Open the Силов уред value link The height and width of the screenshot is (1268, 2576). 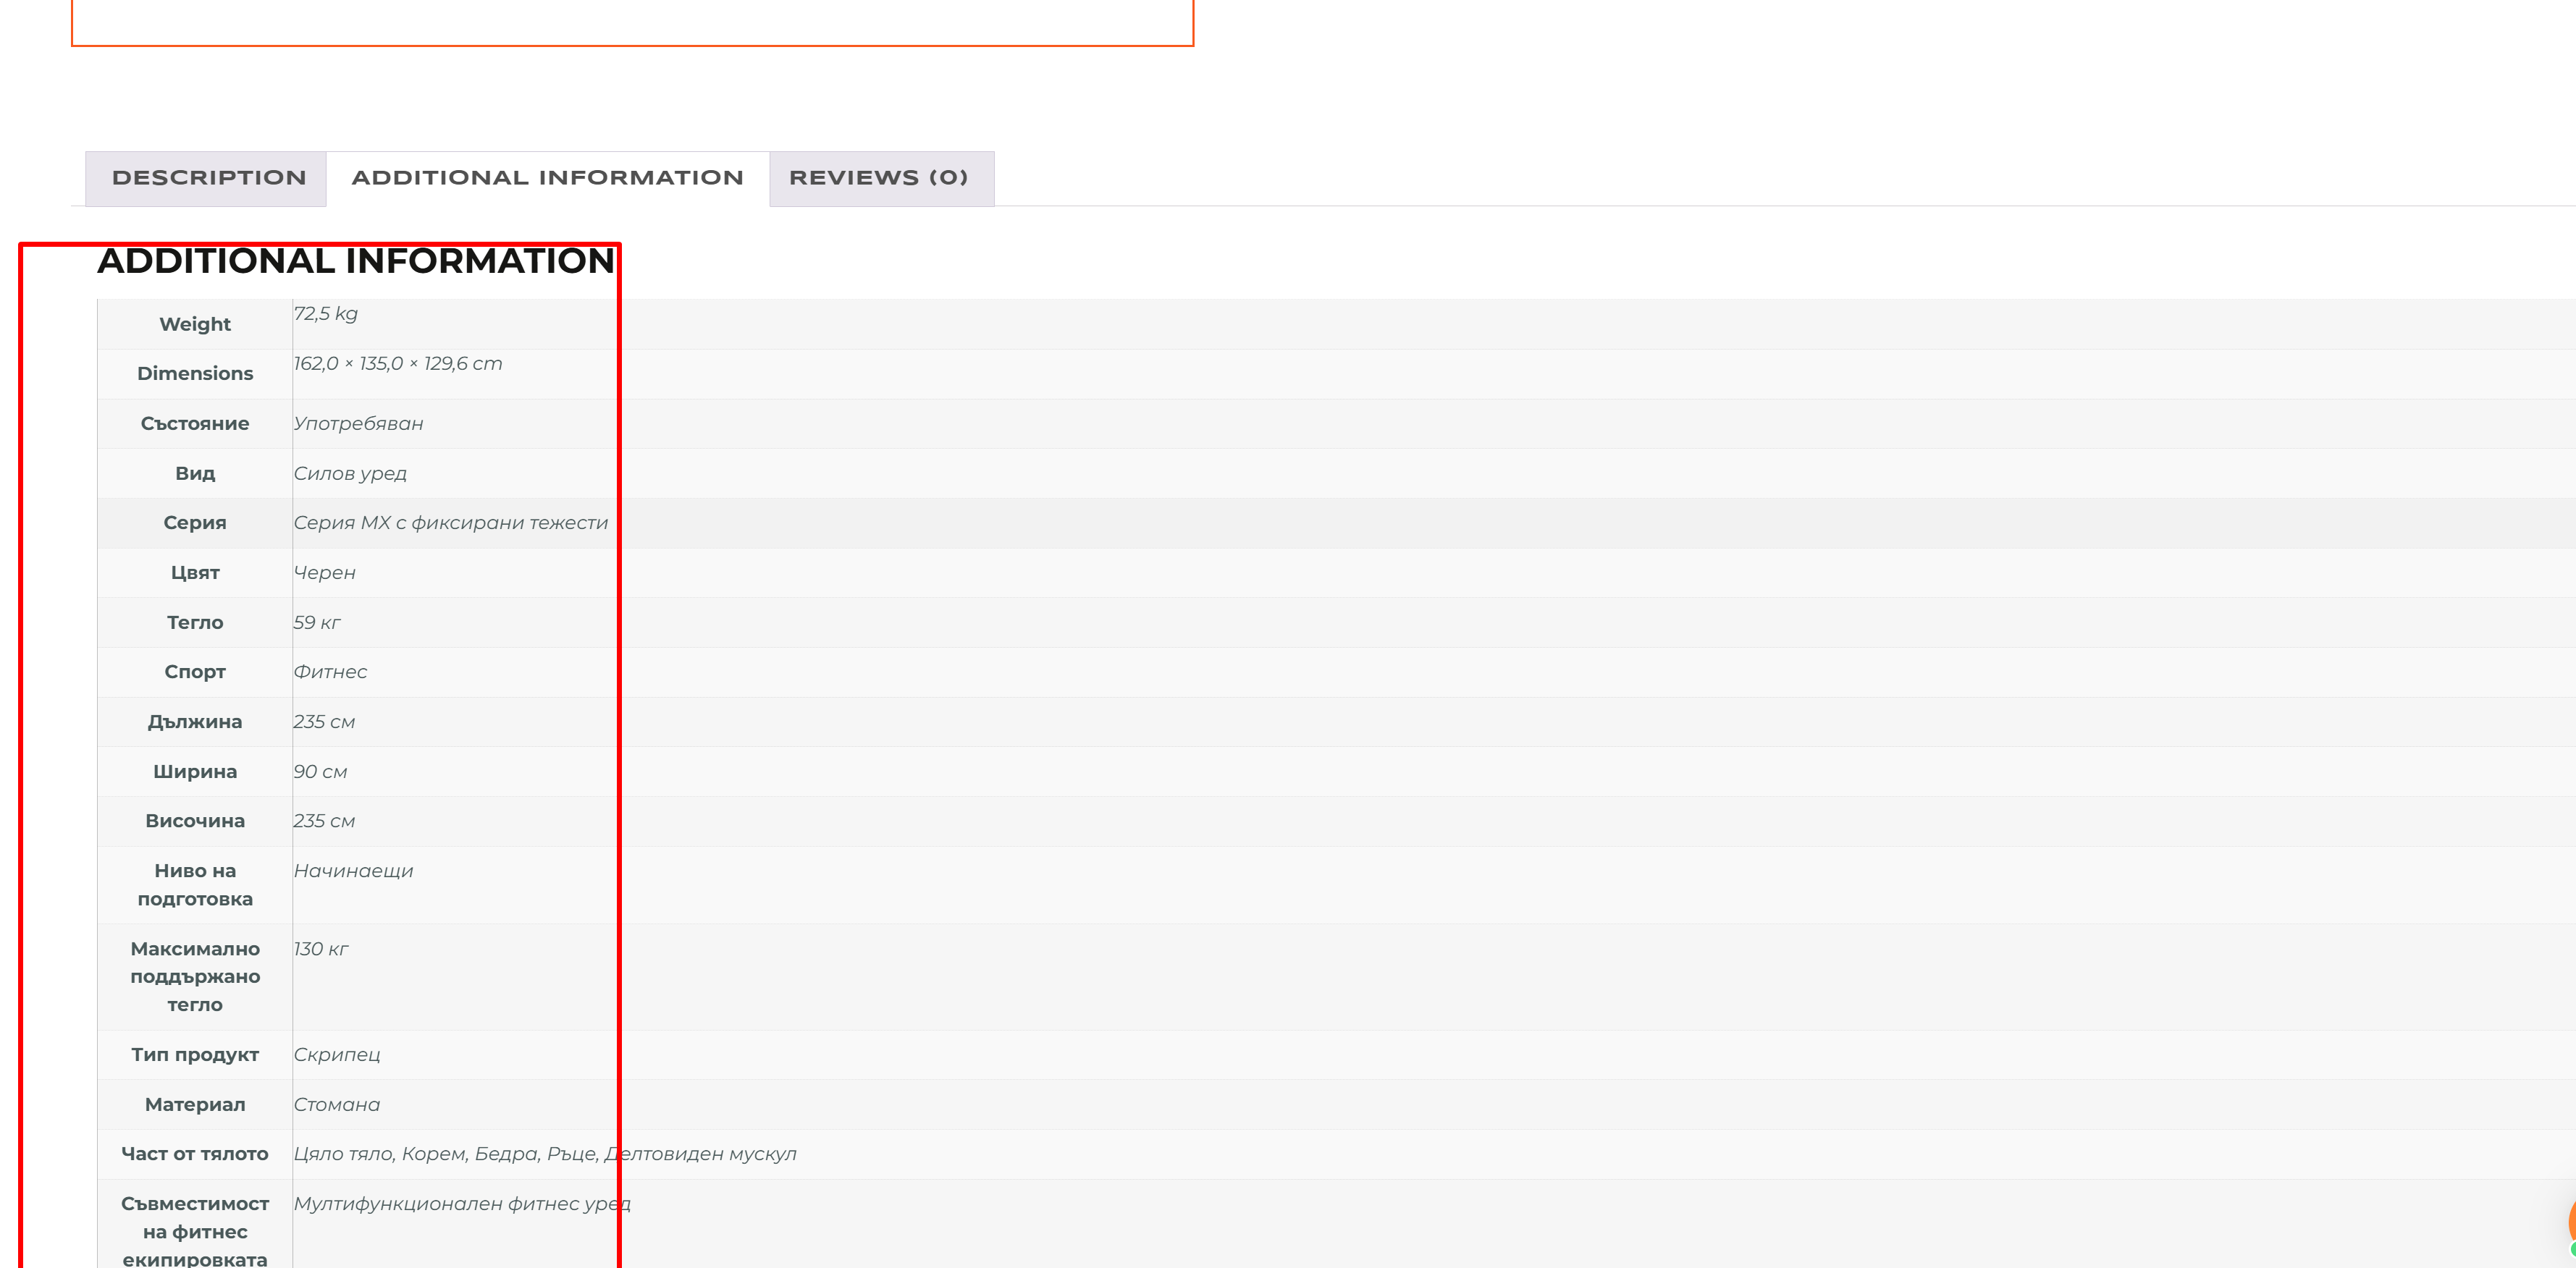(x=350, y=473)
